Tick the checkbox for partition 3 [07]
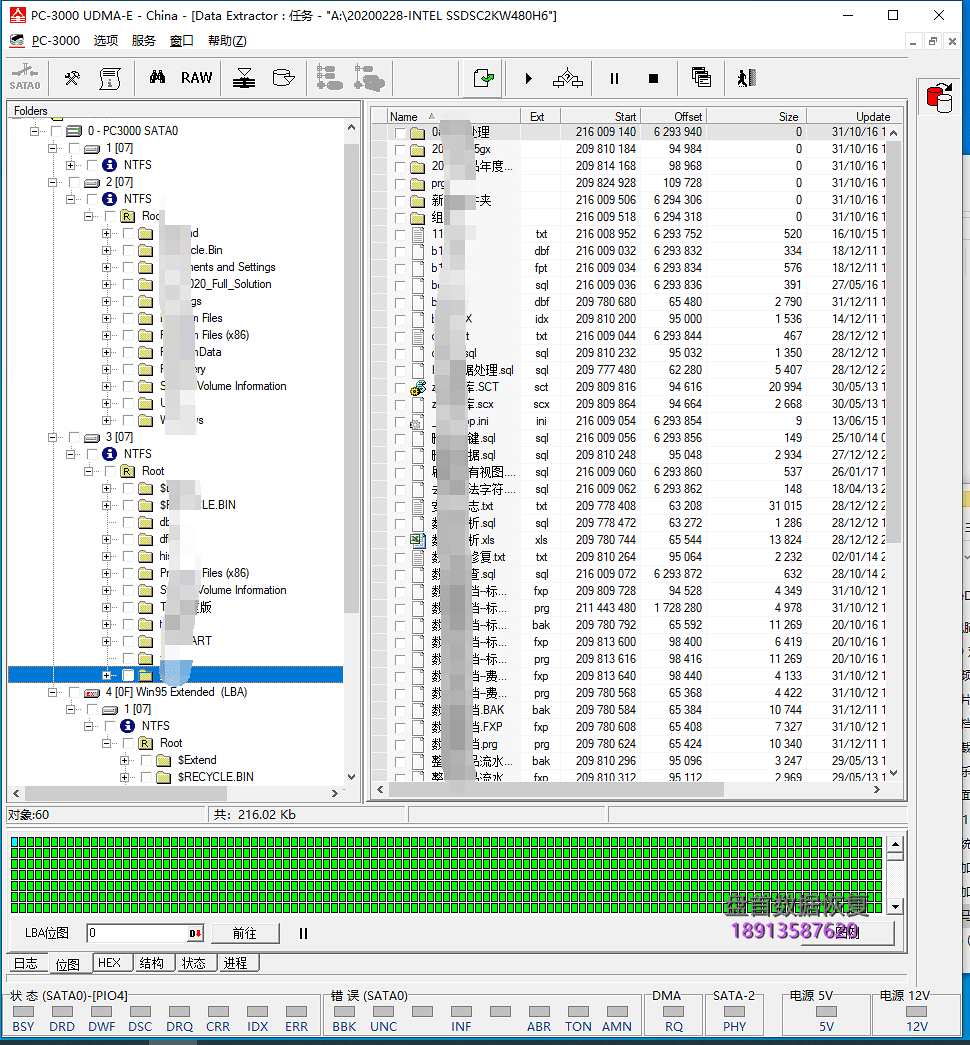 [74, 437]
